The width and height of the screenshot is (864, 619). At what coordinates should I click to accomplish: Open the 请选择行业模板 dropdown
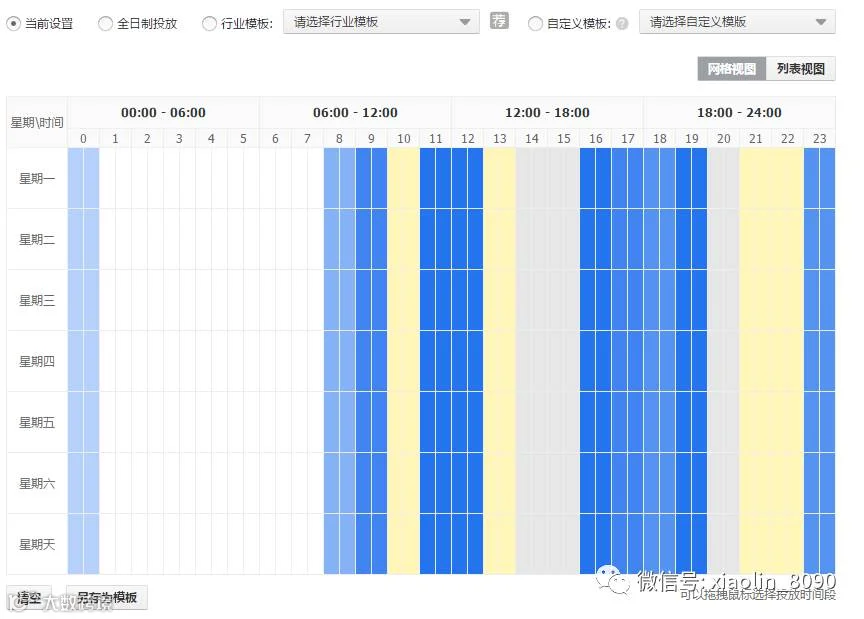coord(381,22)
